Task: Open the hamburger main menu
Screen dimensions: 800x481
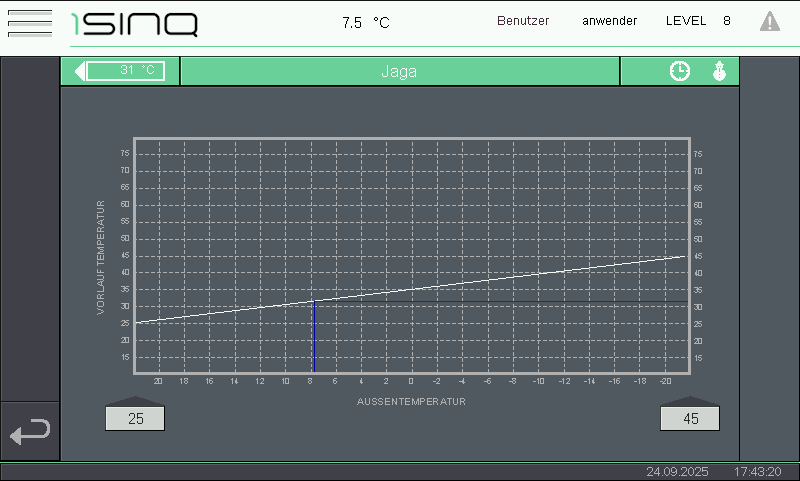Action: tap(29, 22)
